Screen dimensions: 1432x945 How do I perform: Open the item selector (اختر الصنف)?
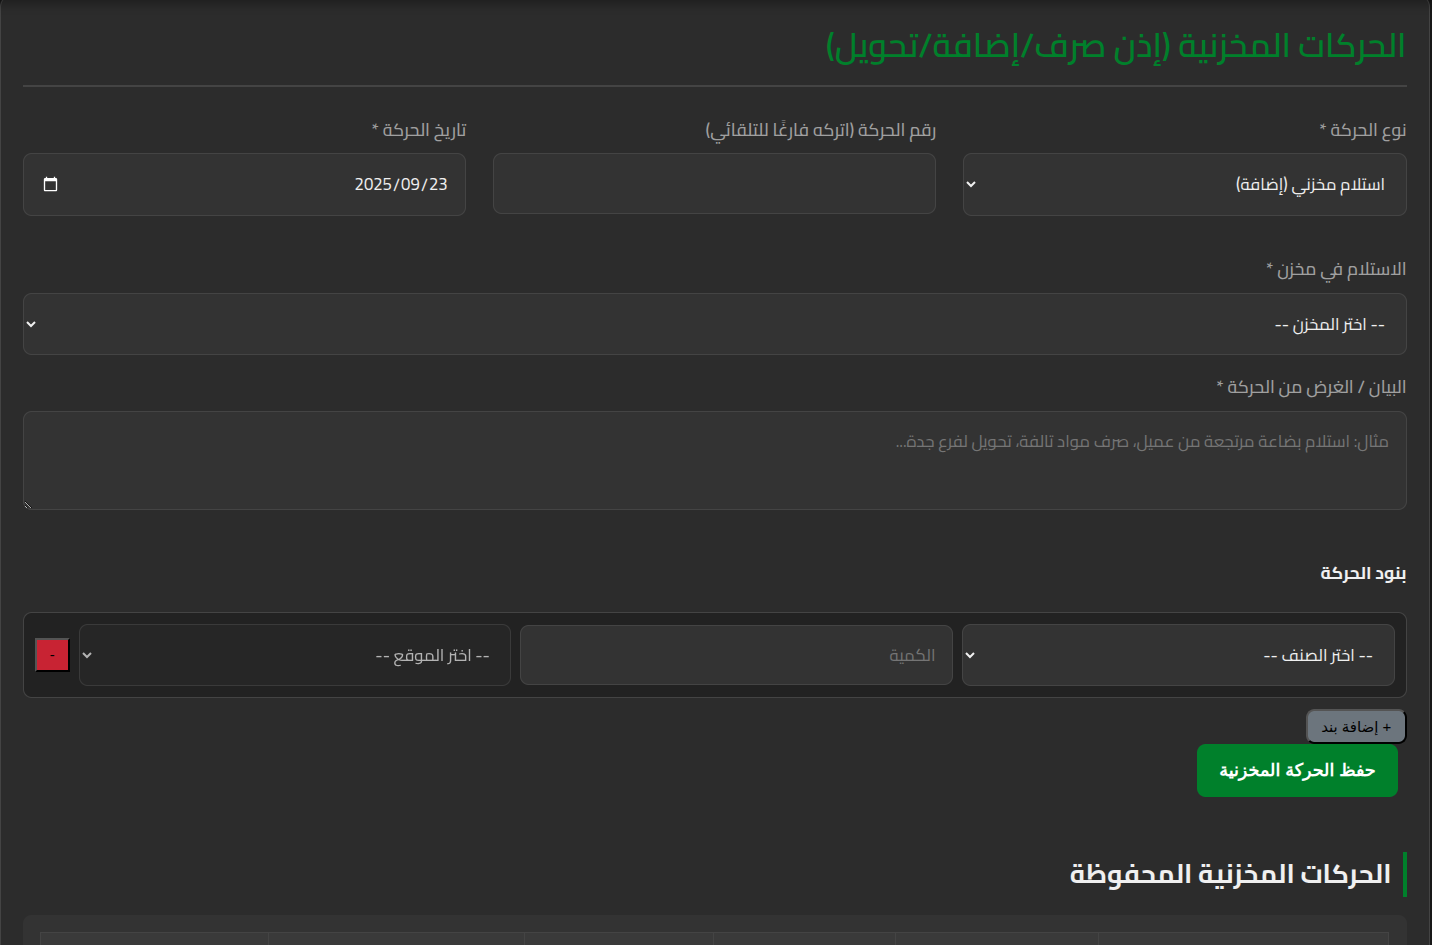pyautogui.click(x=1178, y=655)
